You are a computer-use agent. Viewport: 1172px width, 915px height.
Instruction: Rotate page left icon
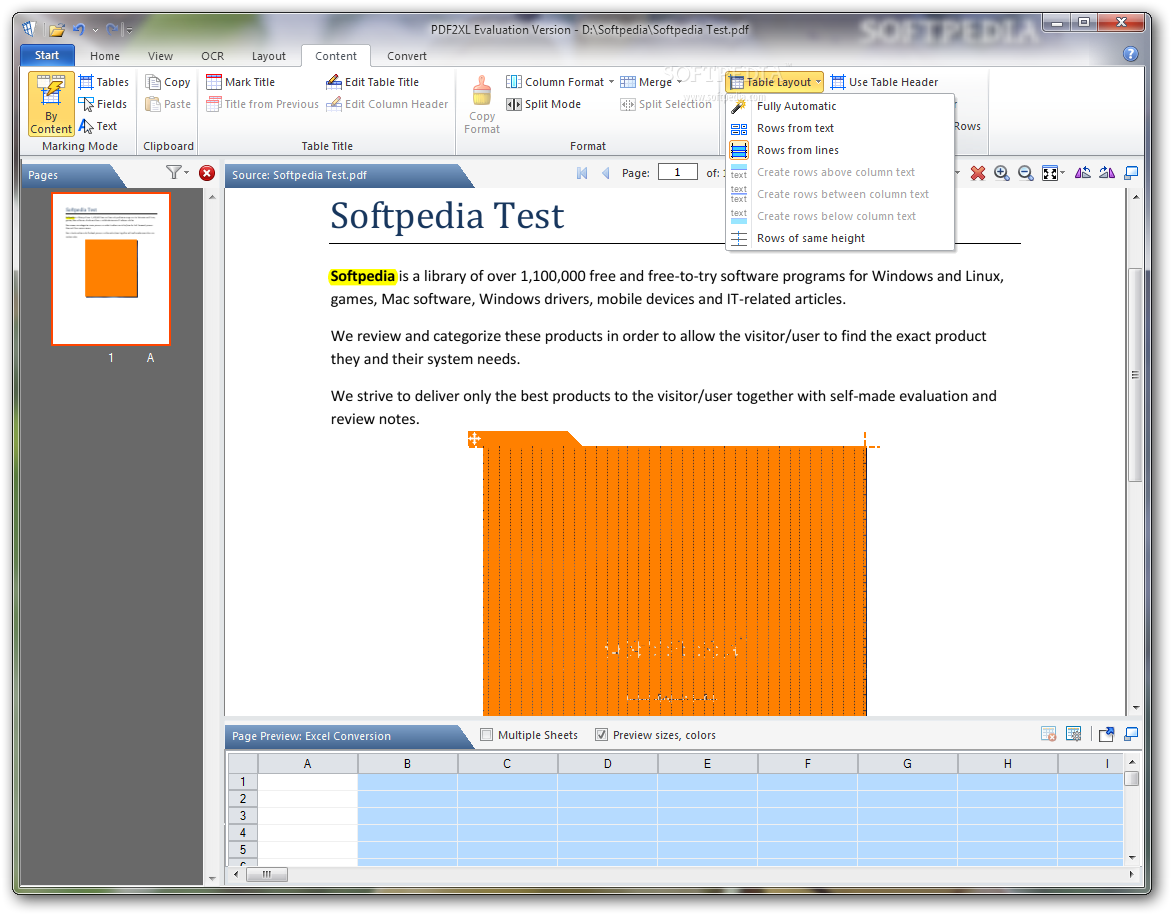pyautogui.click(x=1082, y=173)
